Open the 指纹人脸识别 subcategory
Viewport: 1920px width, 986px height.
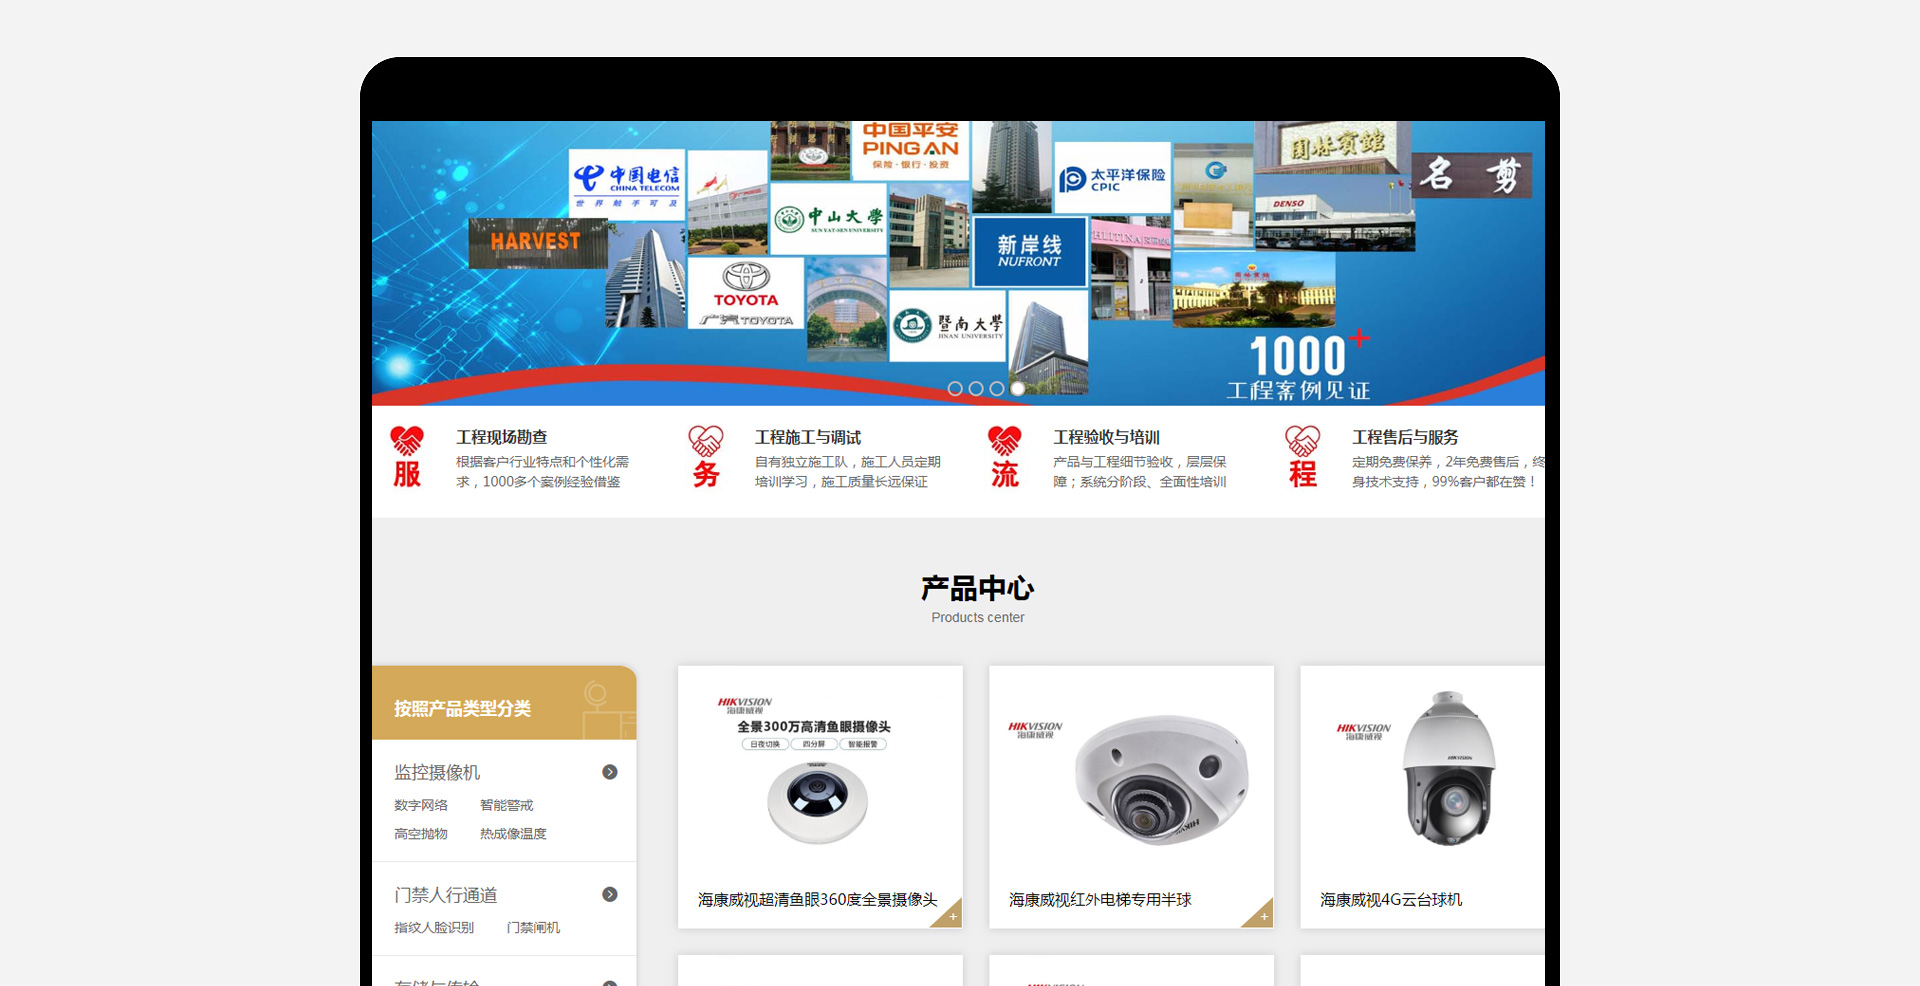point(434,928)
